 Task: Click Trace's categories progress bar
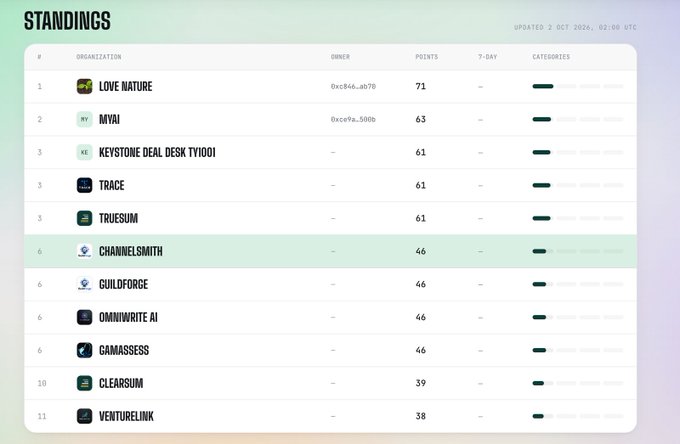[578, 185]
